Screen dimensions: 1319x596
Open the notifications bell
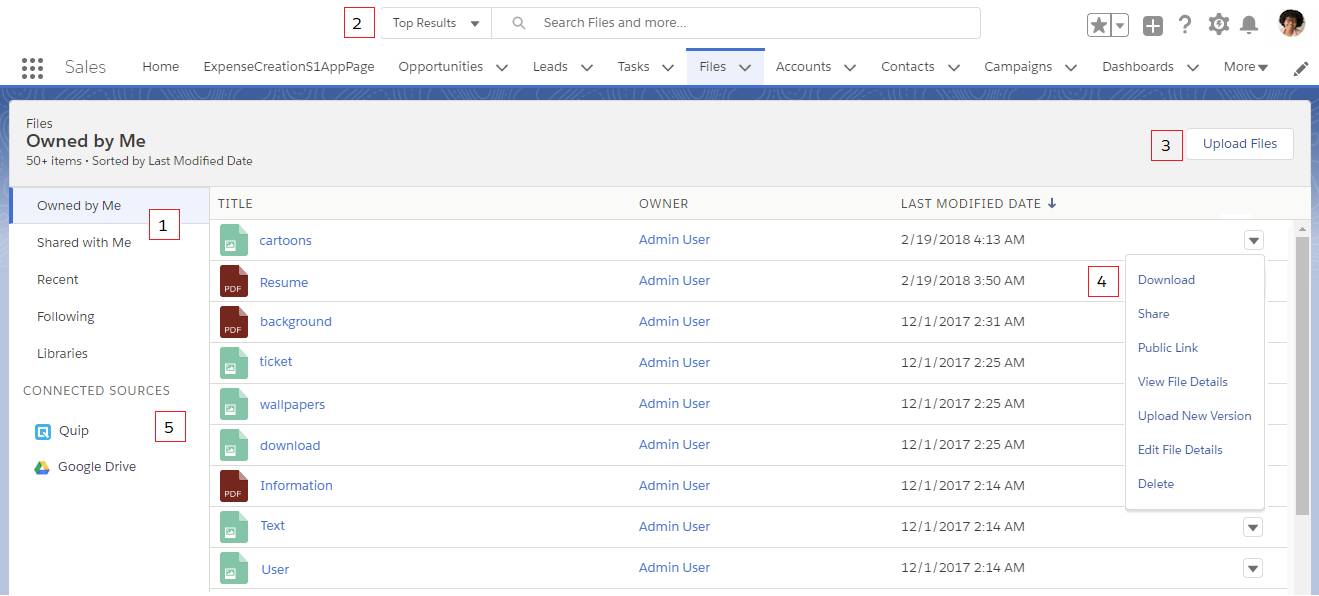pyautogui.click(x=1249, y=25)
